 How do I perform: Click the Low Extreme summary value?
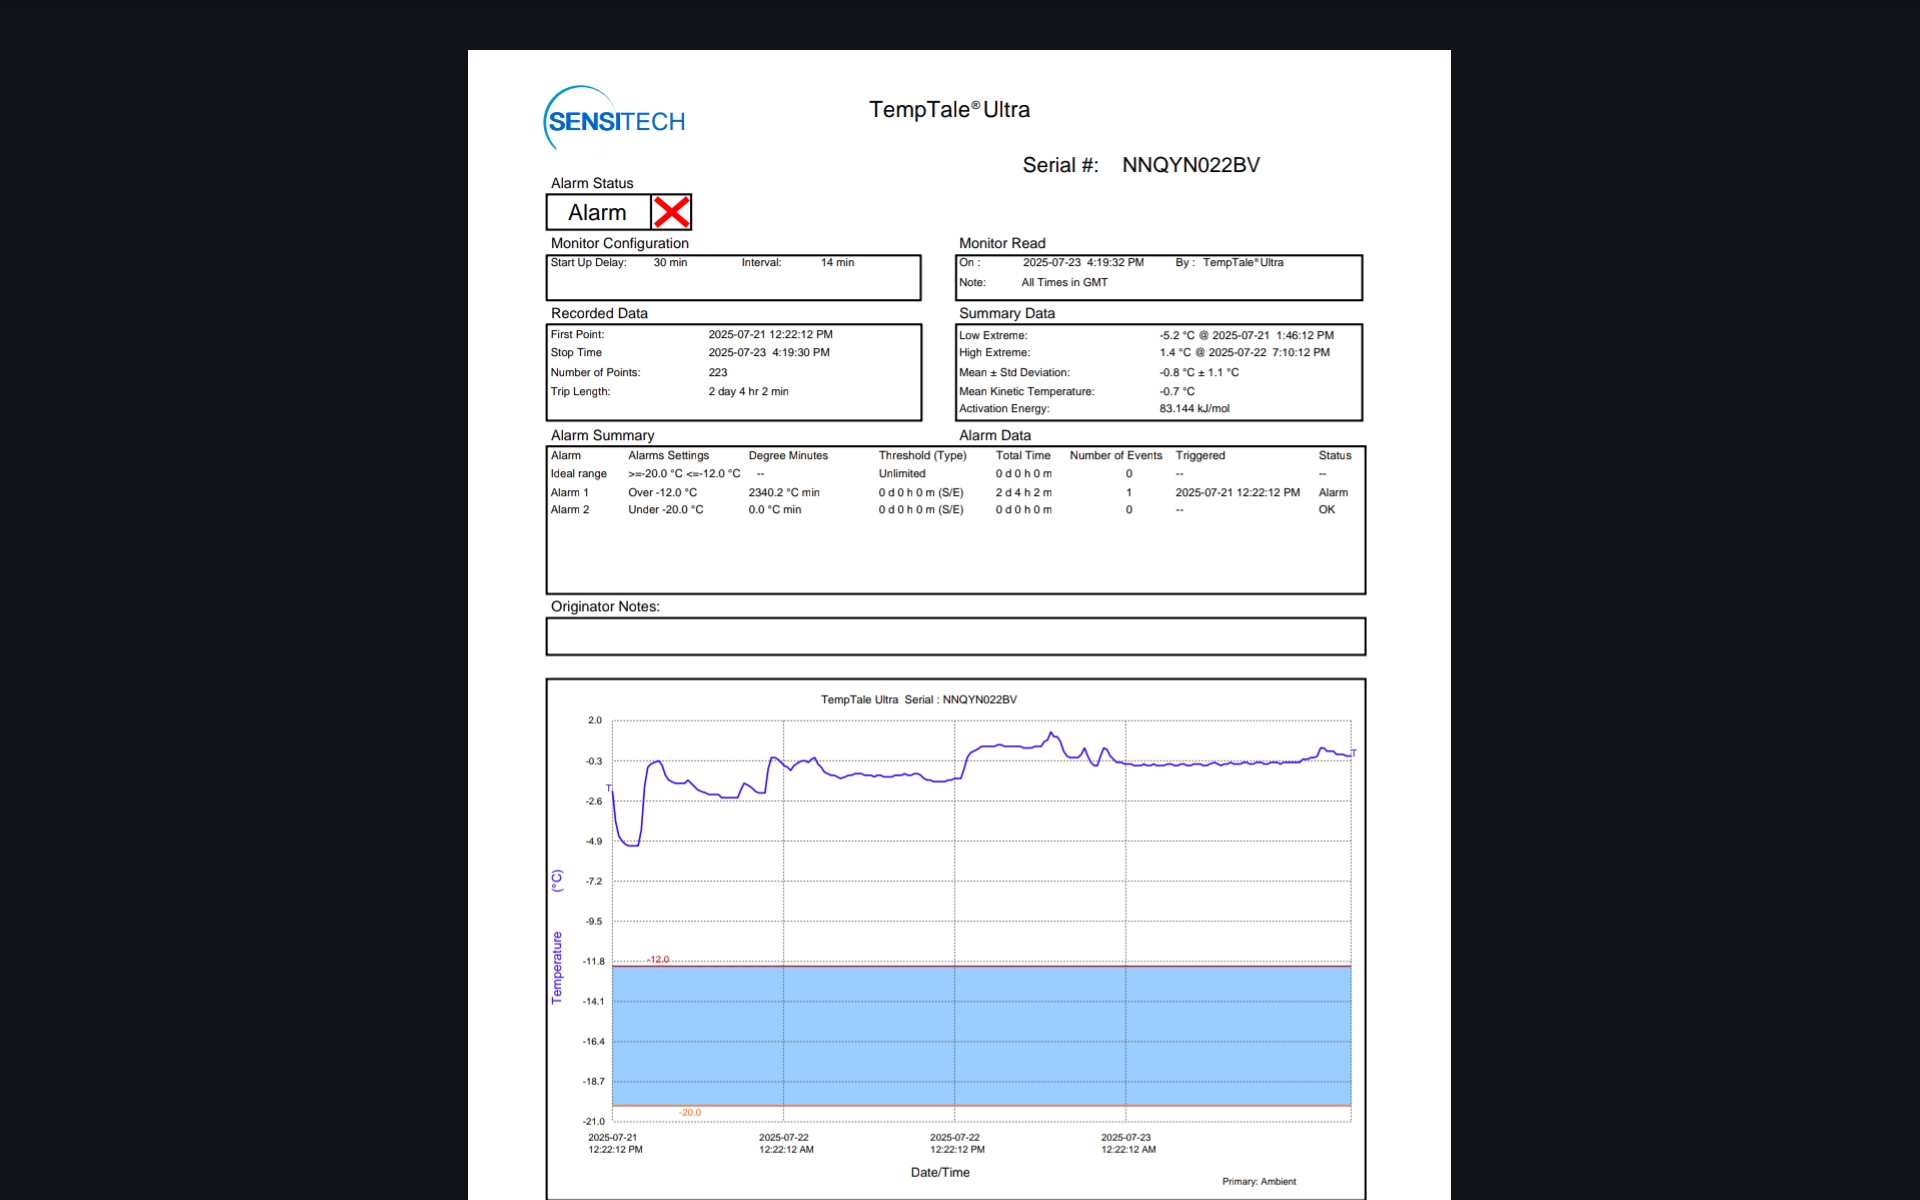click(1245, 335)
